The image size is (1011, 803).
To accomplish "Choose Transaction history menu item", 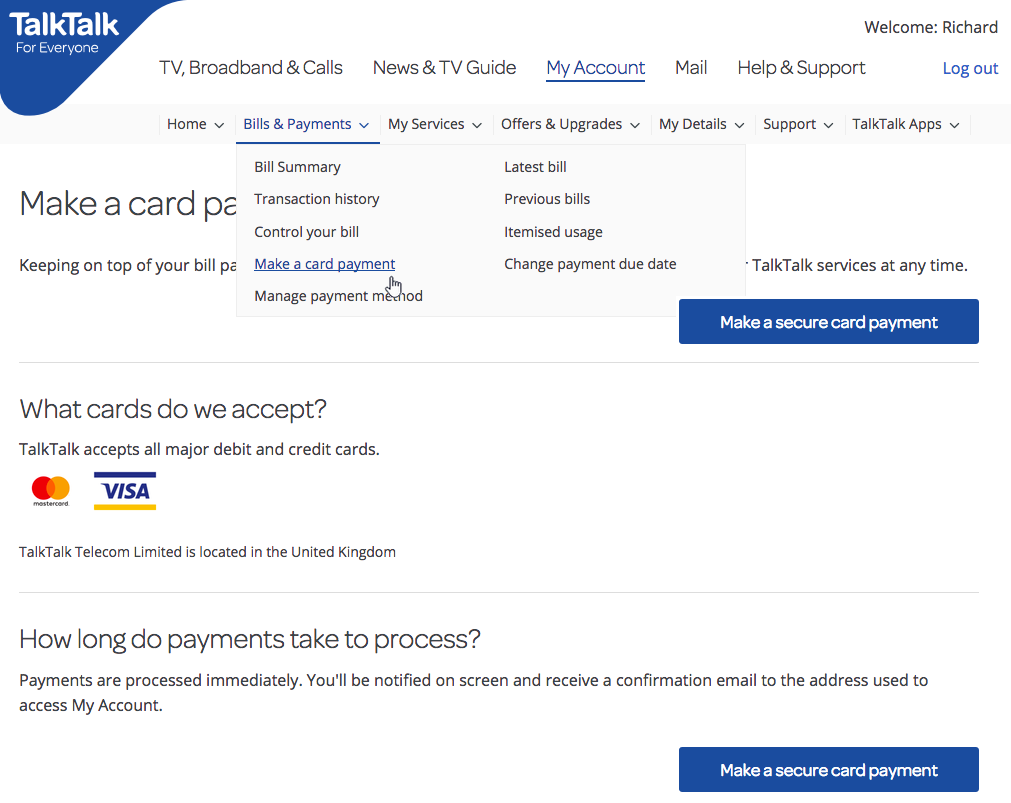I will [x=316, y=199].
